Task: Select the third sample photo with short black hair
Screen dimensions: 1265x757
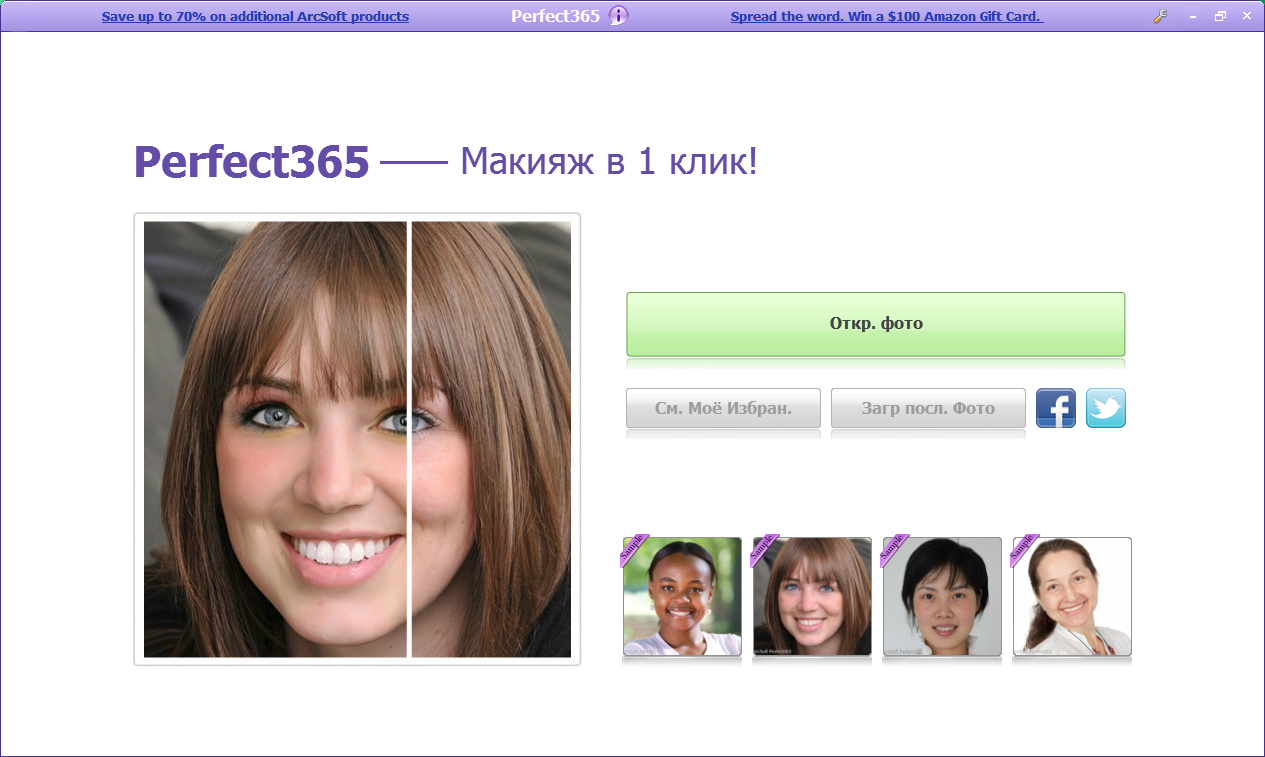Action: click(x=942, y=596)
